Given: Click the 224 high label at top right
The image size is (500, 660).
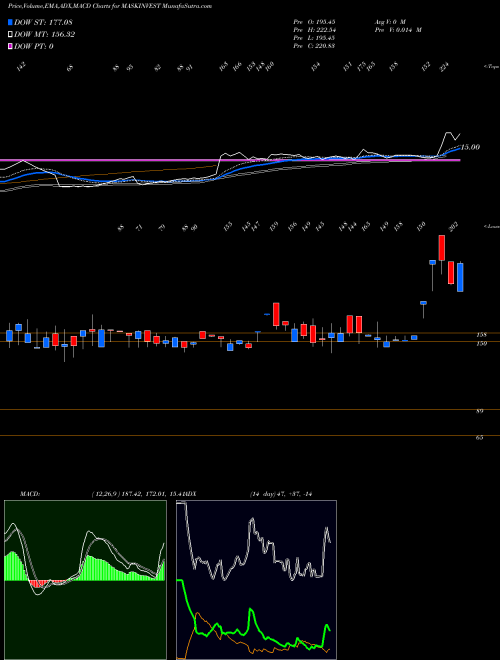Looking at the screenshot, I should tap(444, 67).
